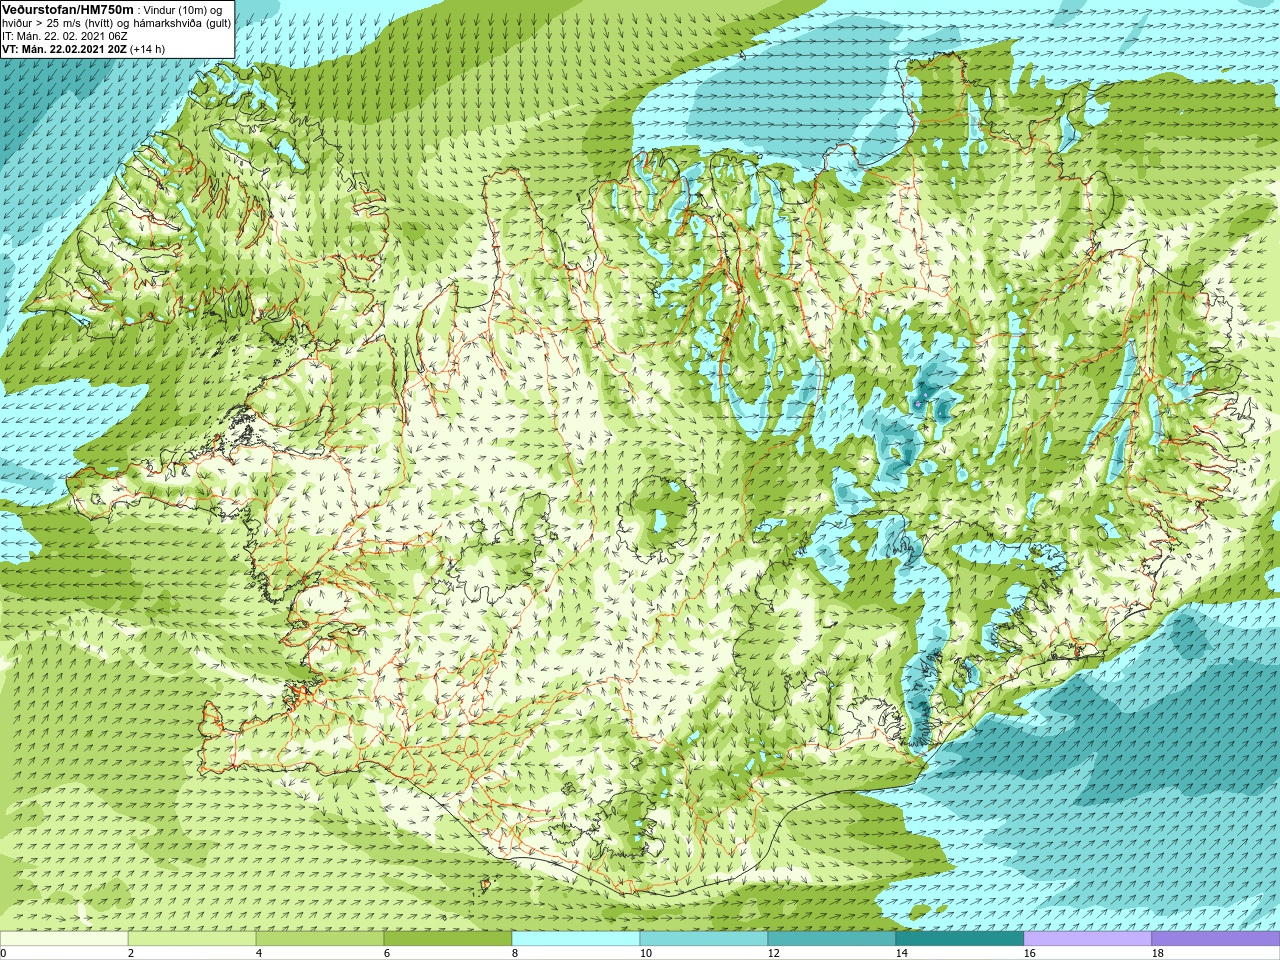Screen dimensions: 1280x960
Task: Click the legend label '10'
Action: point(645,953)
